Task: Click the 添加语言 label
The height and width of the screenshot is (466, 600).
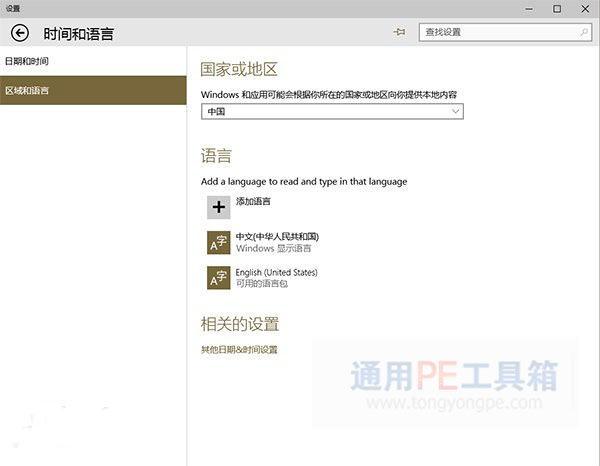Action: (253, 201)
